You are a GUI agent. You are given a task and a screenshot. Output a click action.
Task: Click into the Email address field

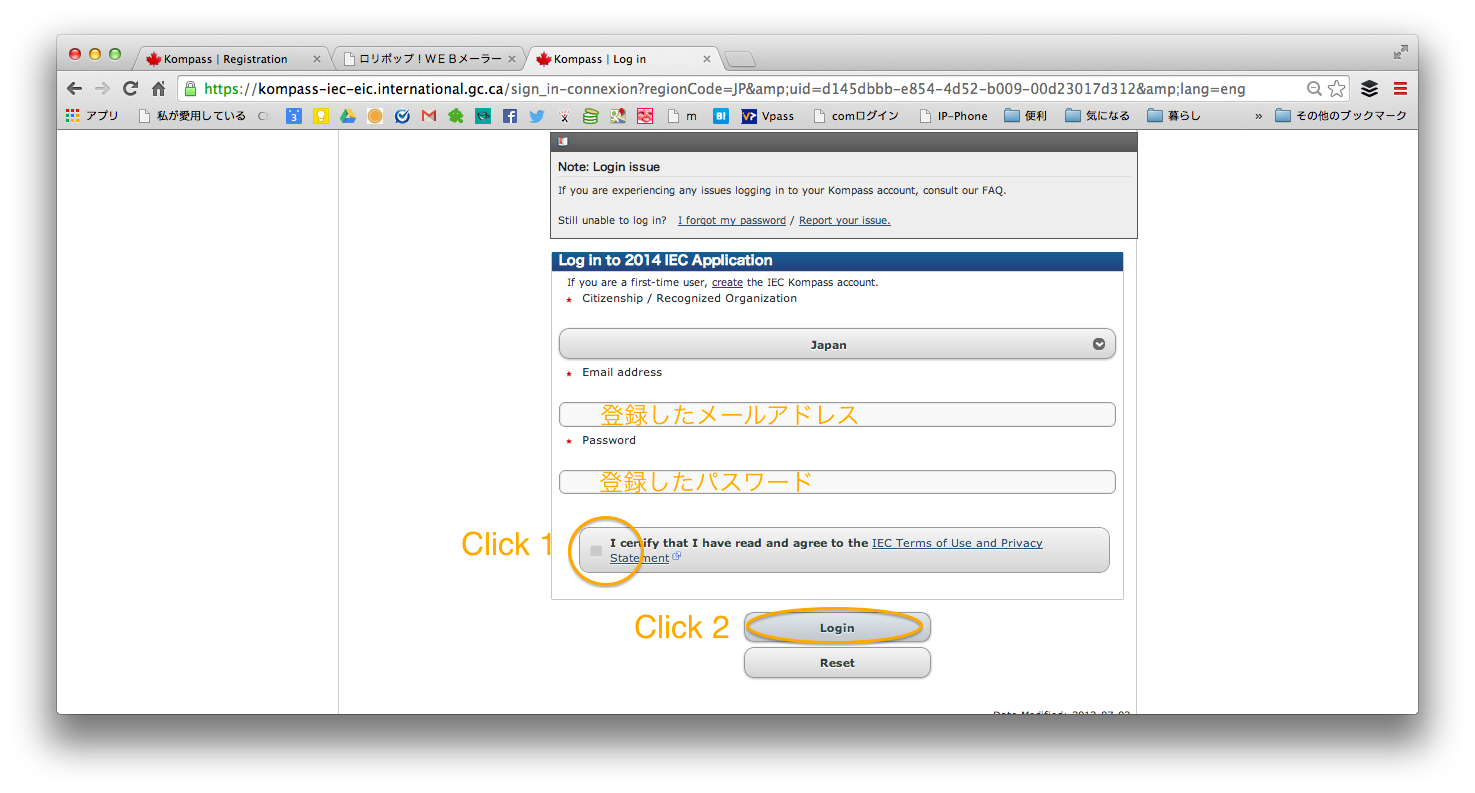[x=836, y=414]
